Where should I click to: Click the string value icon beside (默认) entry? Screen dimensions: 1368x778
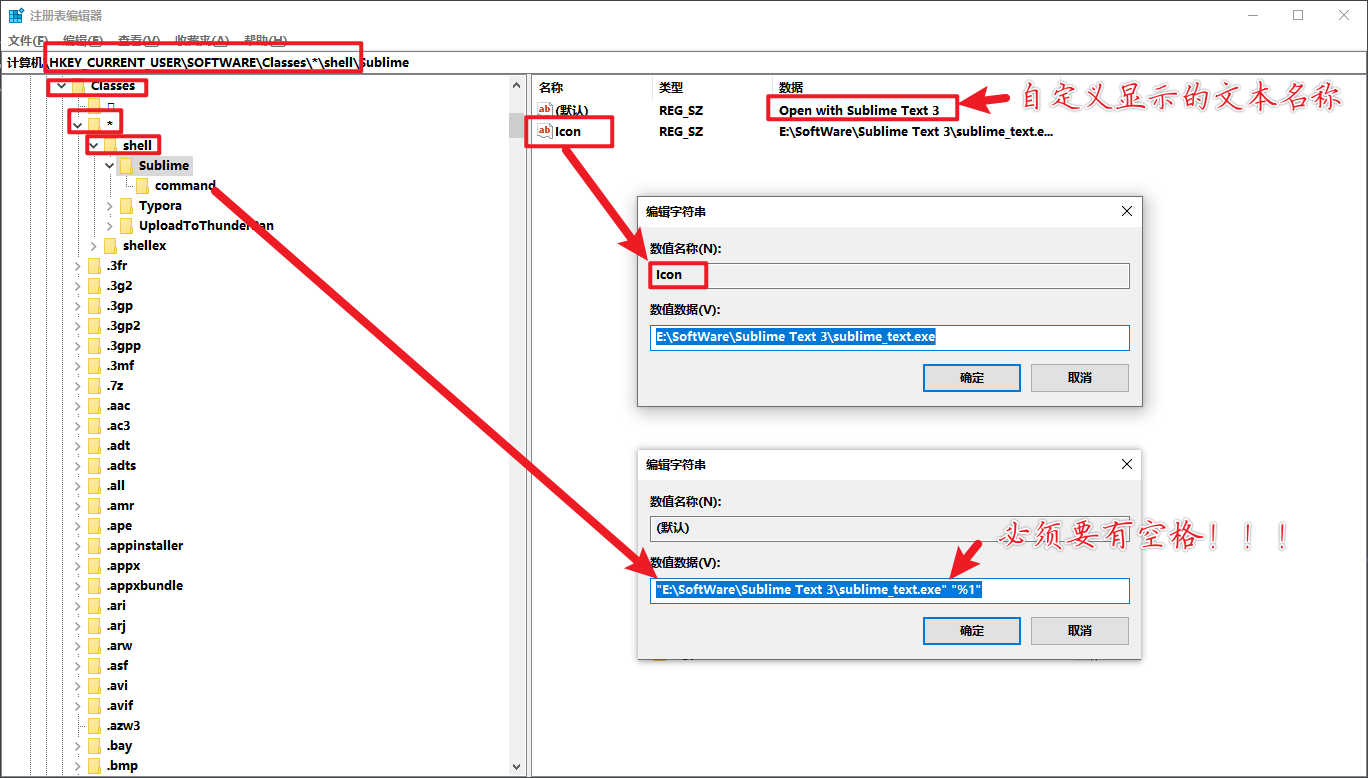(545, 110)
